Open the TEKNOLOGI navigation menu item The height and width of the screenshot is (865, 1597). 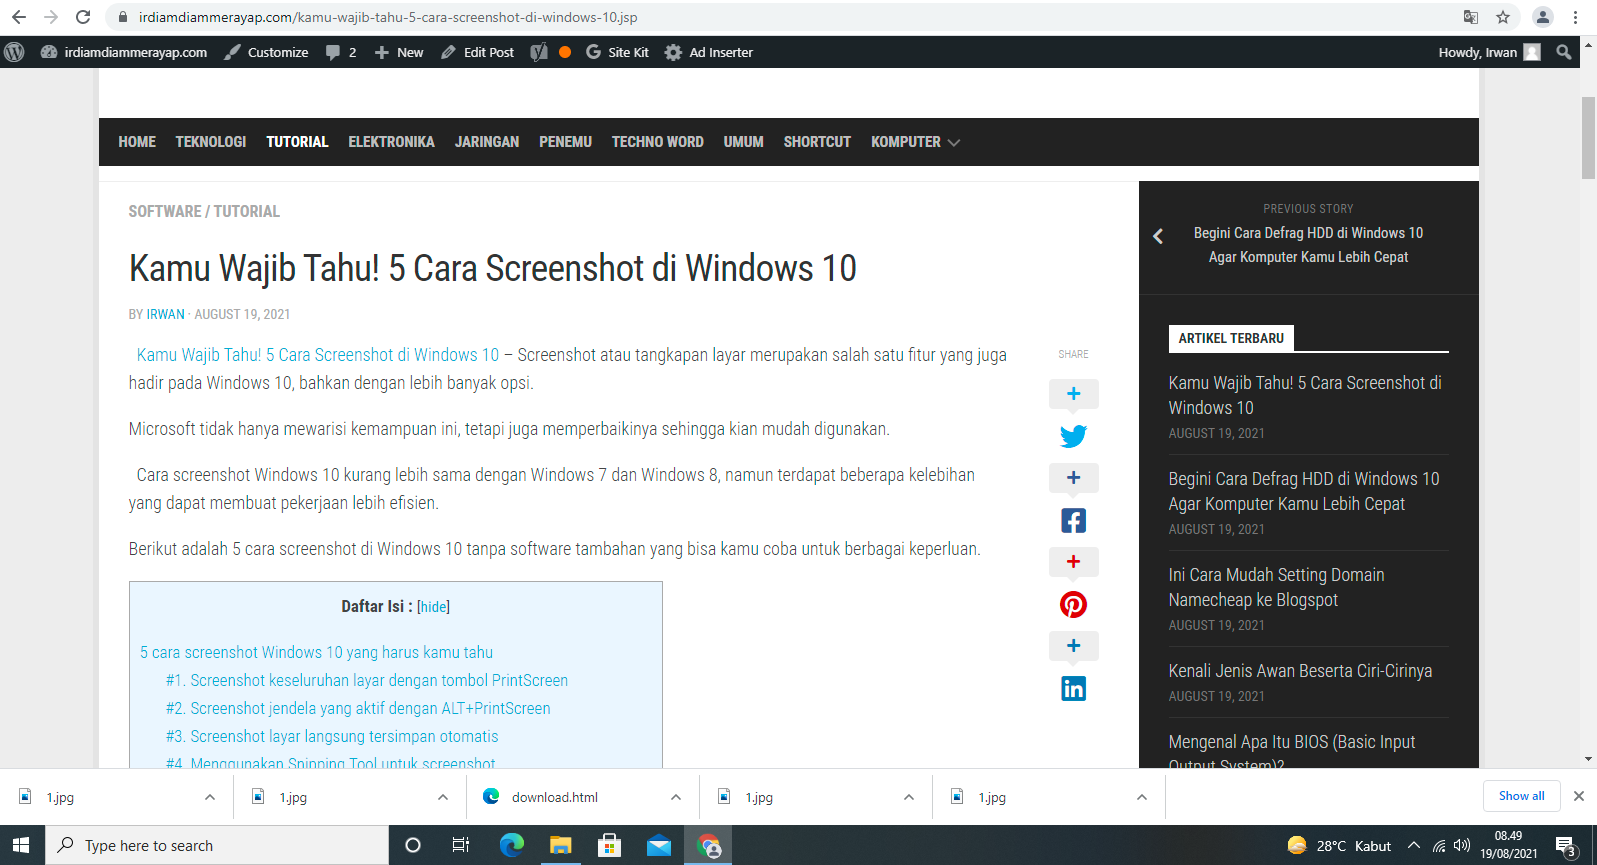(x=210, y=142)
